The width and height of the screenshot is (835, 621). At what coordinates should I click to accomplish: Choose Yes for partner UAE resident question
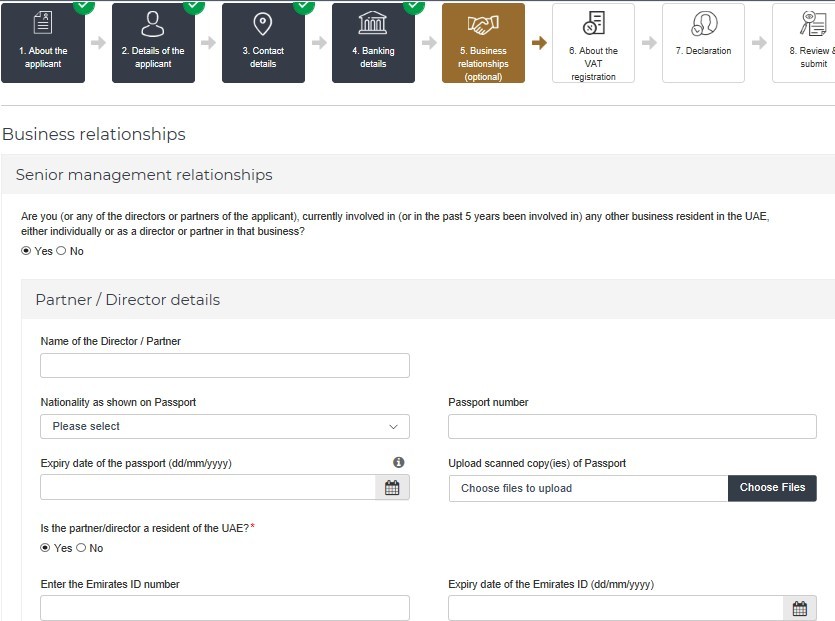[x=45, y=548]
